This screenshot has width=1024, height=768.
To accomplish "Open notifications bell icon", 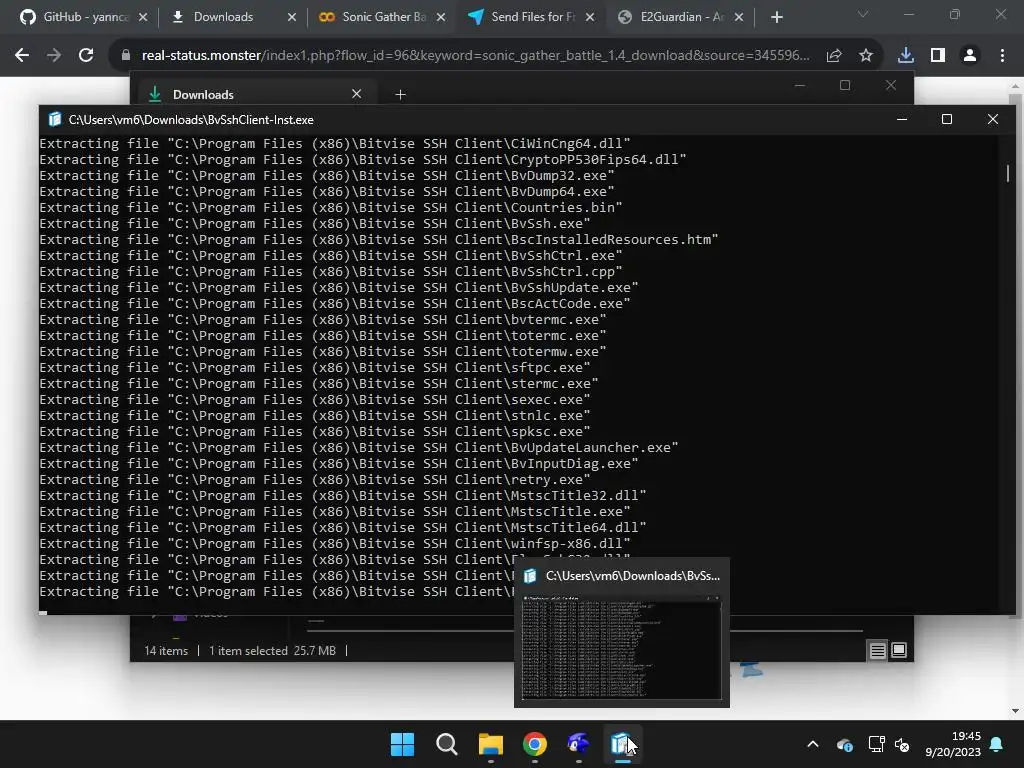I will [997, 744].
